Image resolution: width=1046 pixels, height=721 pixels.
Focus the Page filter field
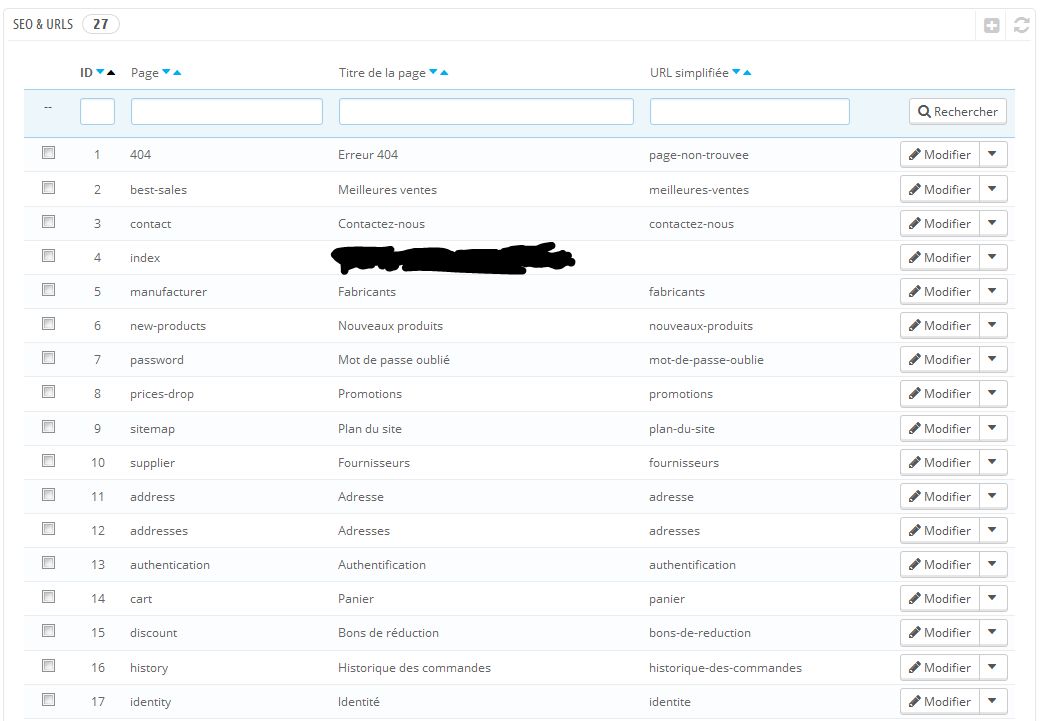click(x=227, y=111)
